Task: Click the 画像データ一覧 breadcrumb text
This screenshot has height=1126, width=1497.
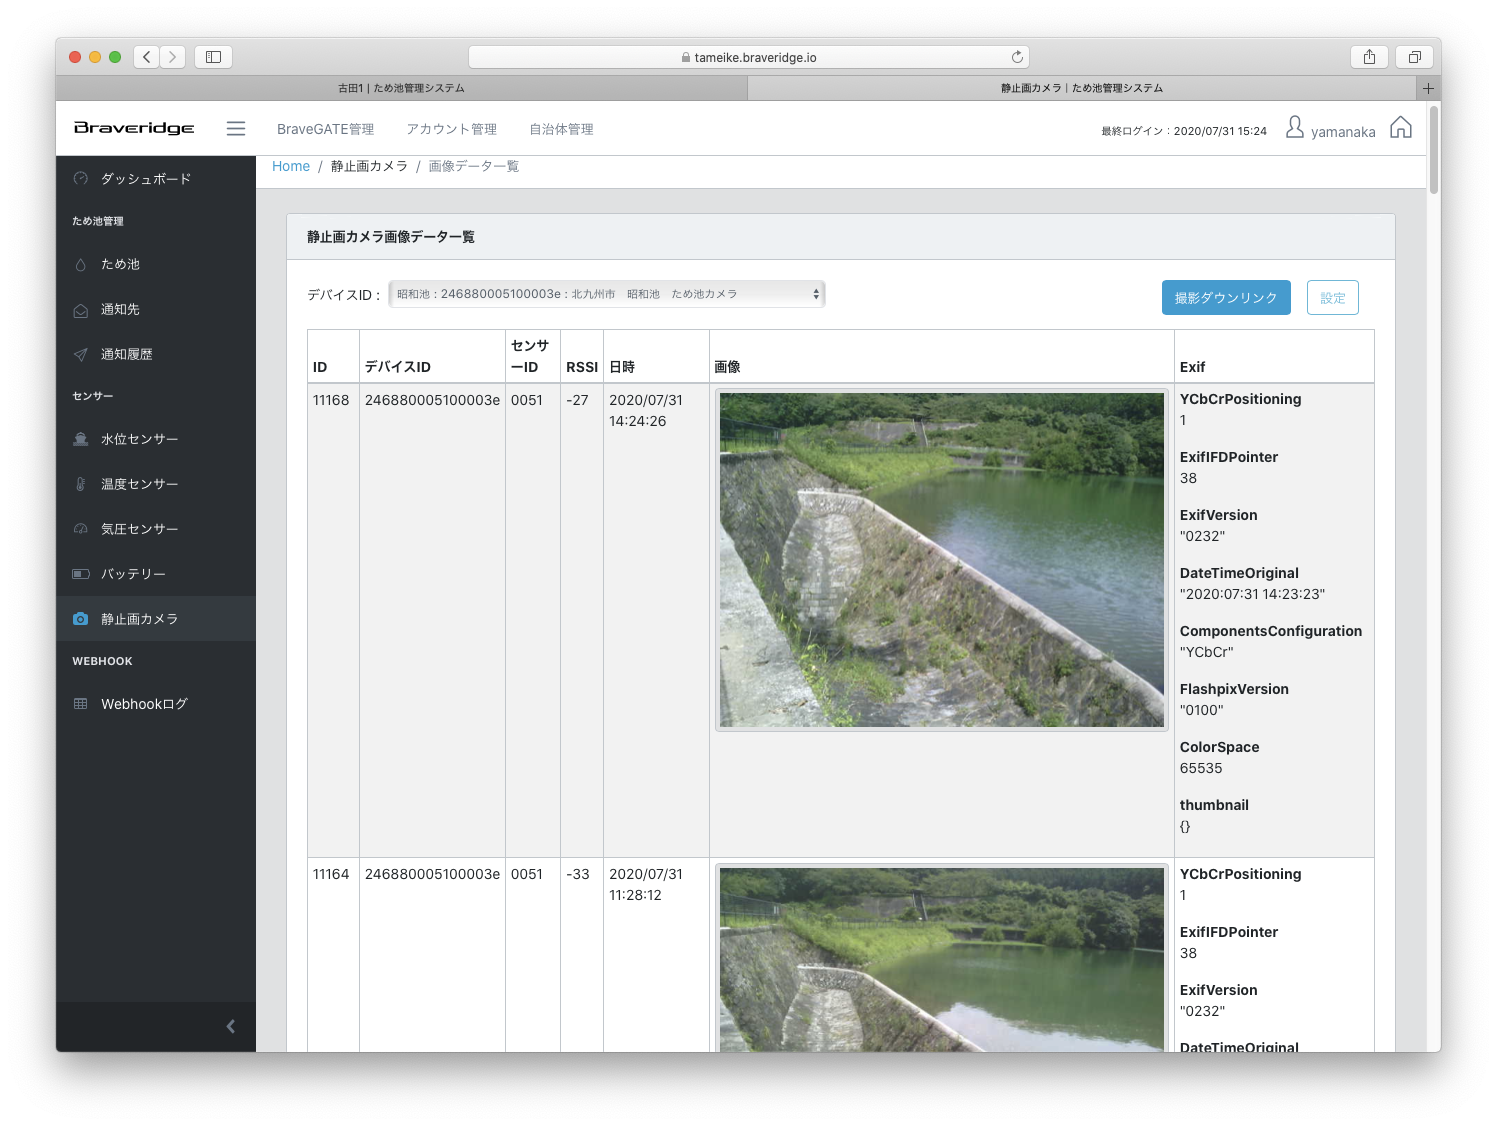Action: coord(474,166)
